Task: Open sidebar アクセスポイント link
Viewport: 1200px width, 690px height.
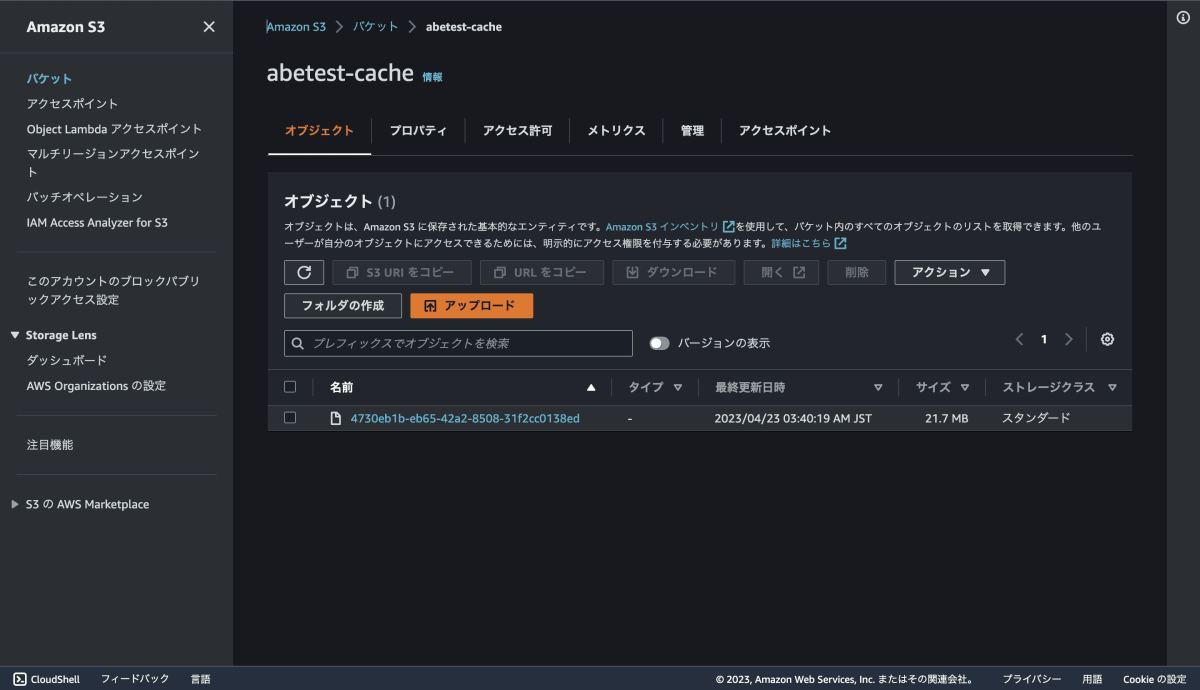Action: tap(72, 104)
